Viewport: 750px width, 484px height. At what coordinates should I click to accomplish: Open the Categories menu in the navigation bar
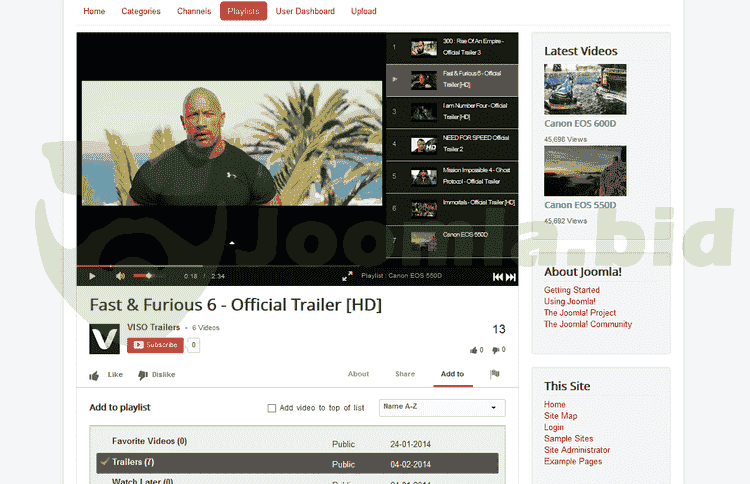click(x=141, y=11)
